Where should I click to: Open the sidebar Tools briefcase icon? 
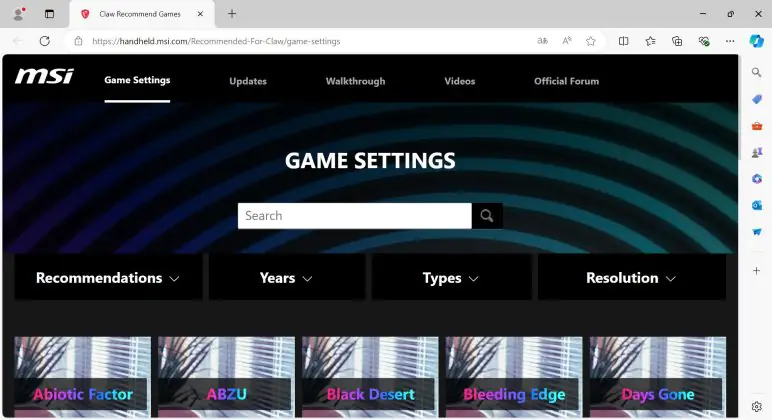tap(757, 126)
